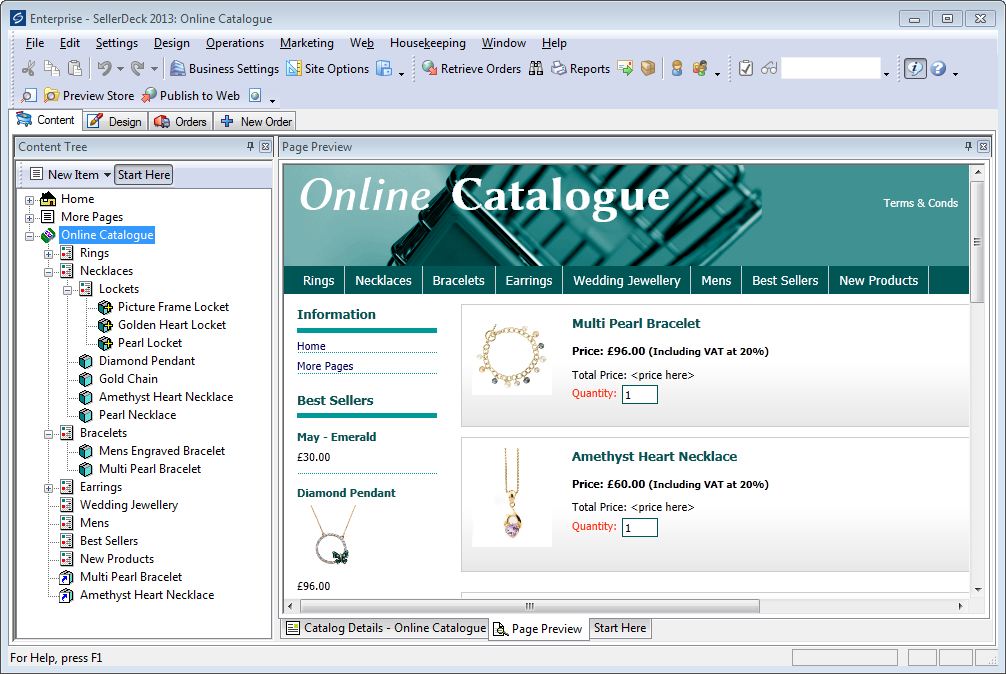Click Terms & Conds link in preview
The image size is (1006, 674).
tap(920, 203)
